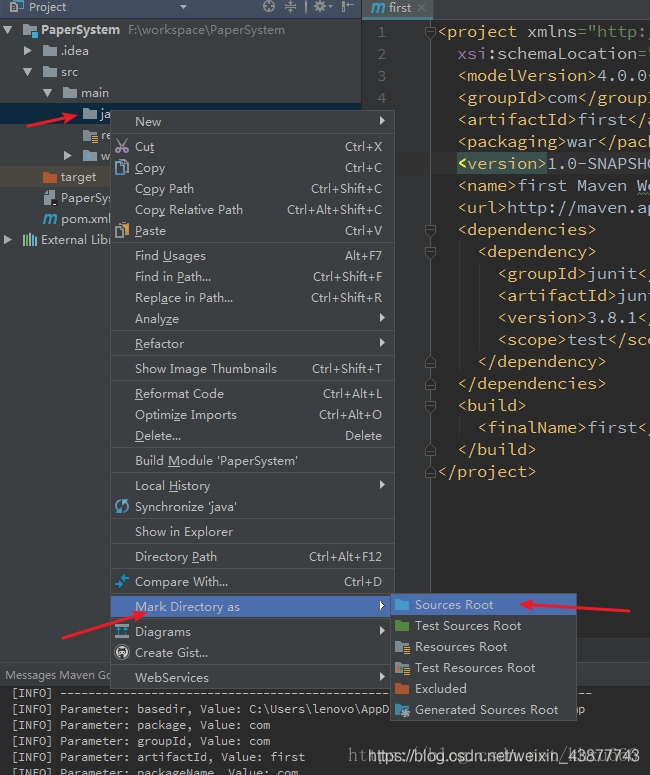
Task: Hide the Project panel with the hide icon
Action: tap(348, 6)
